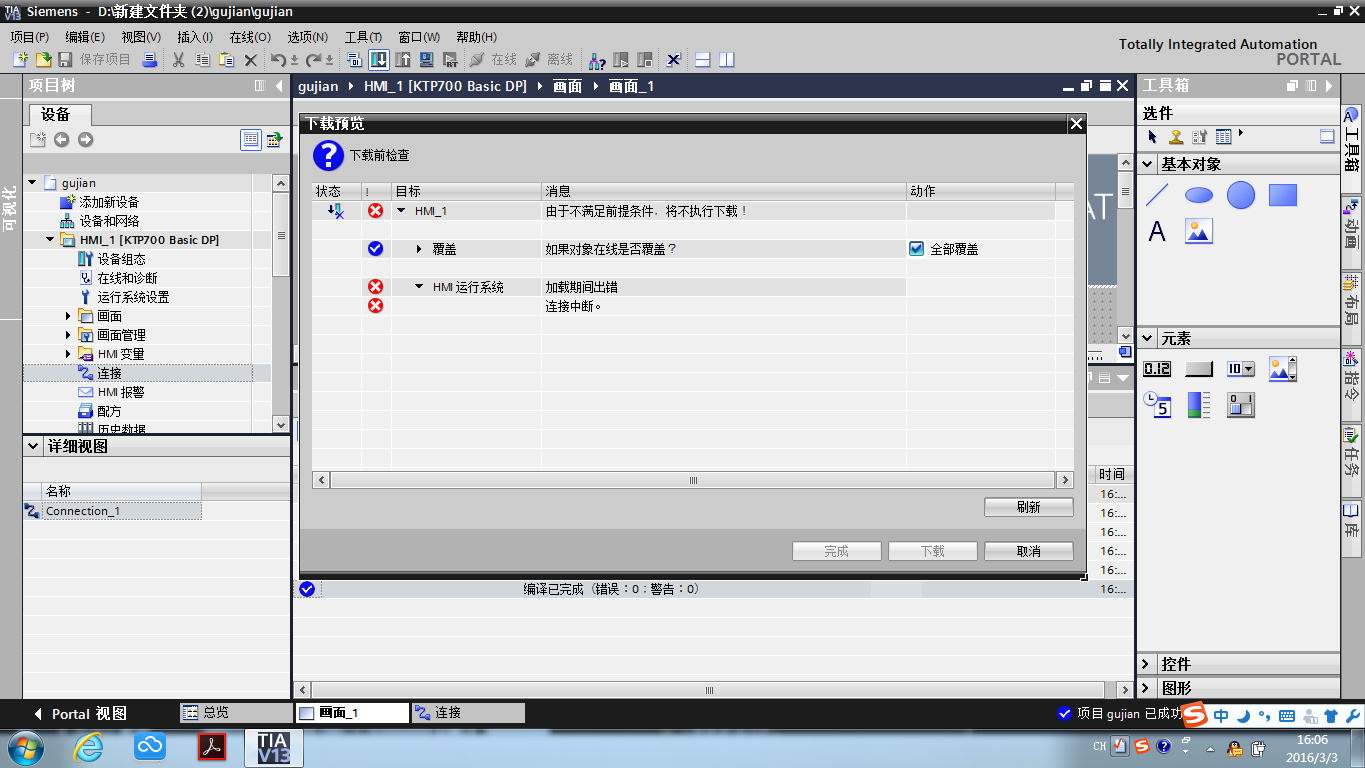Expand the 画面管理 folder in project tree

(x=68, y=335)
